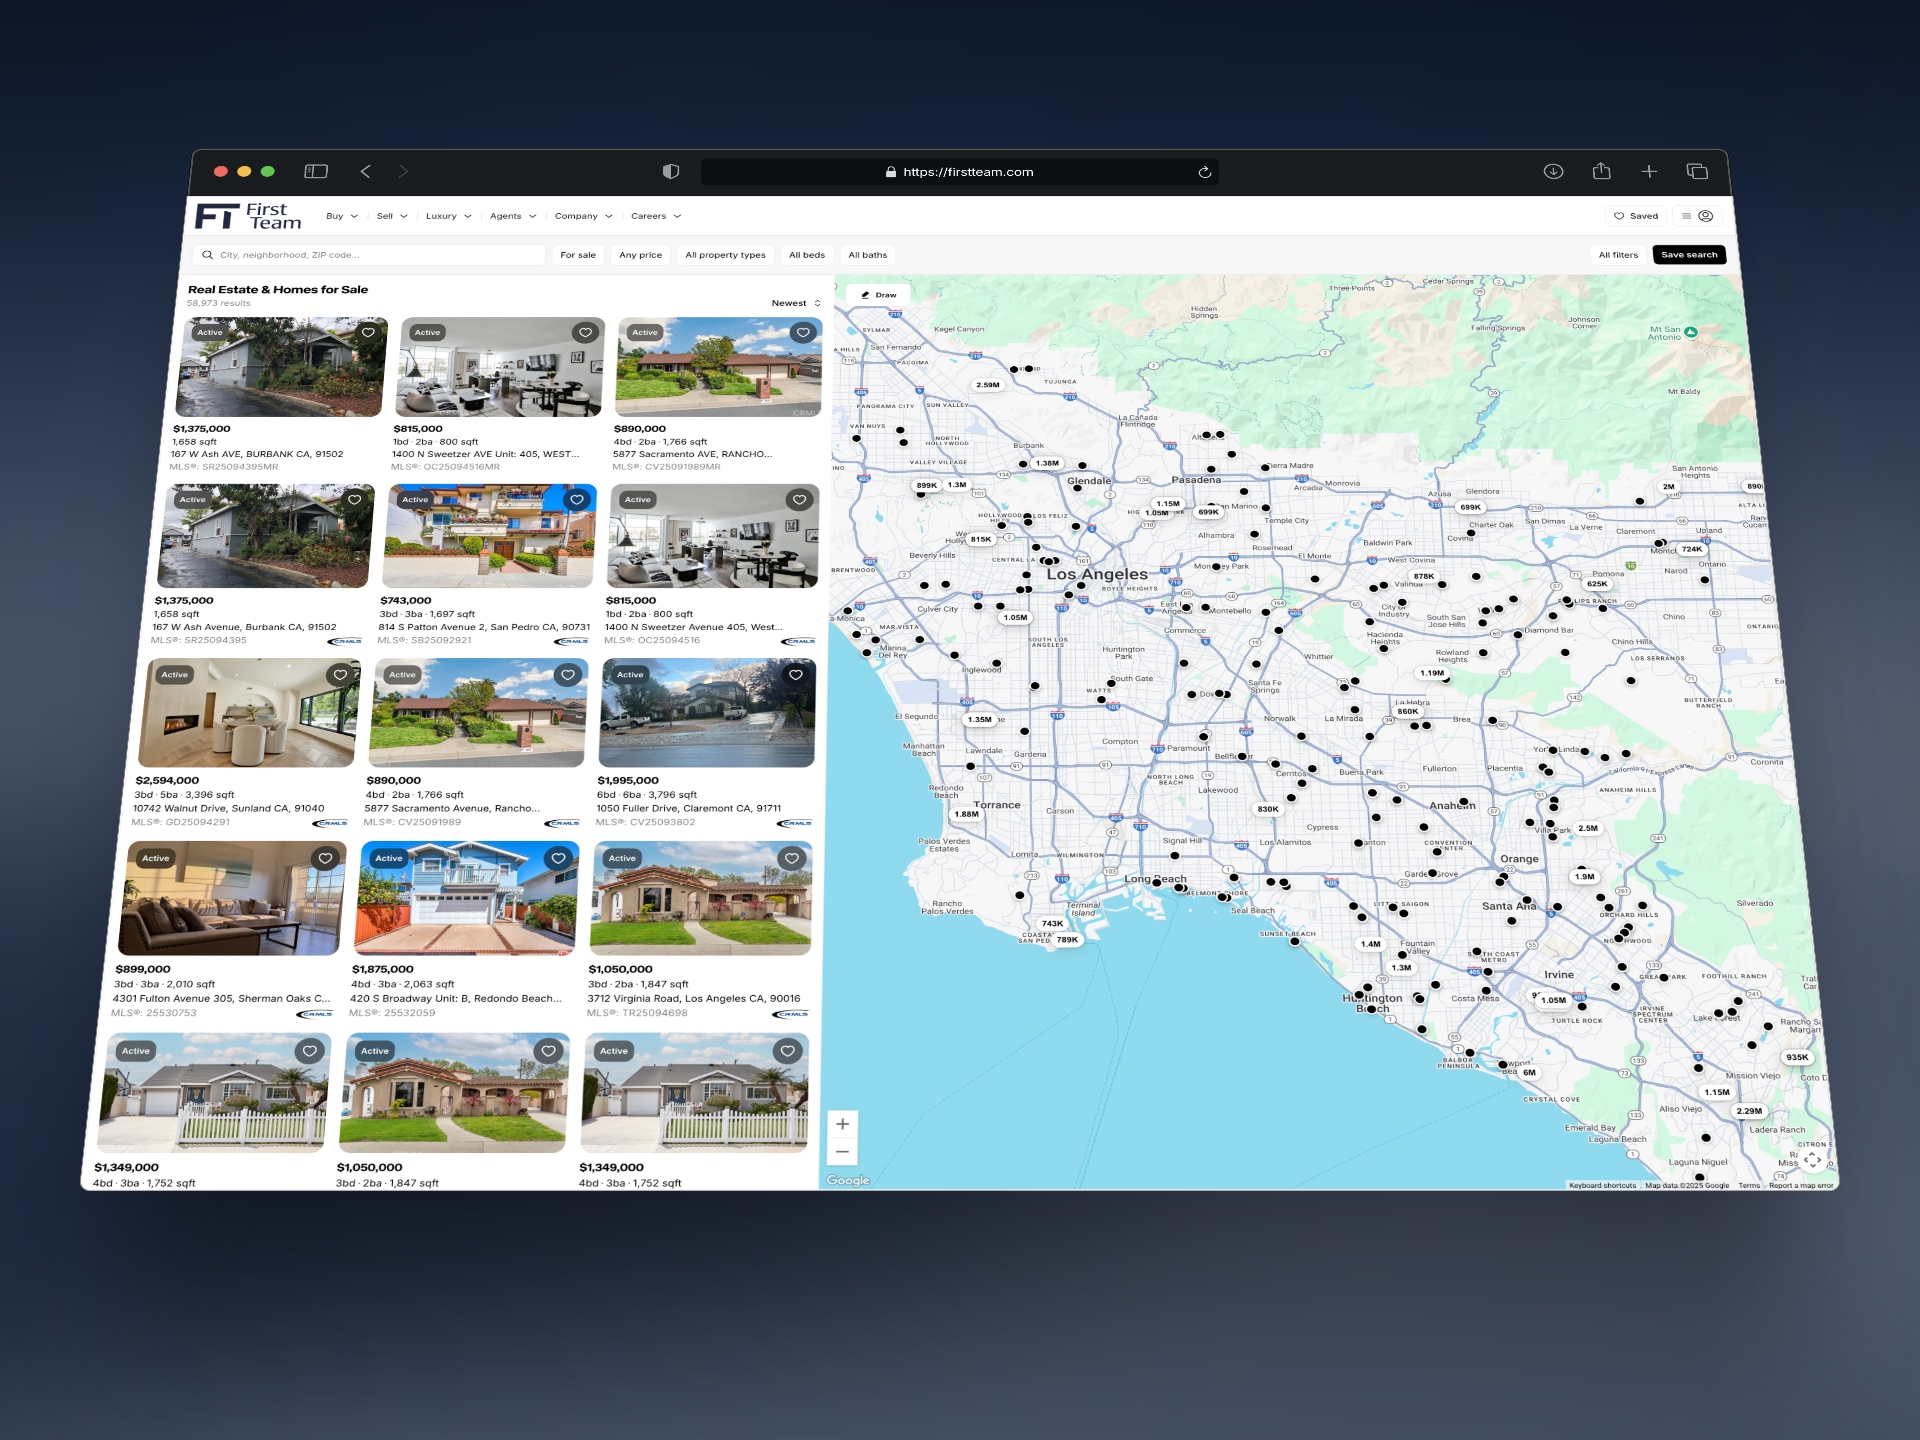This screenshot has width=1920, height=1440.
Task: Click the map recenter icon bottom right
Action: click(x=1812, y=1160)
